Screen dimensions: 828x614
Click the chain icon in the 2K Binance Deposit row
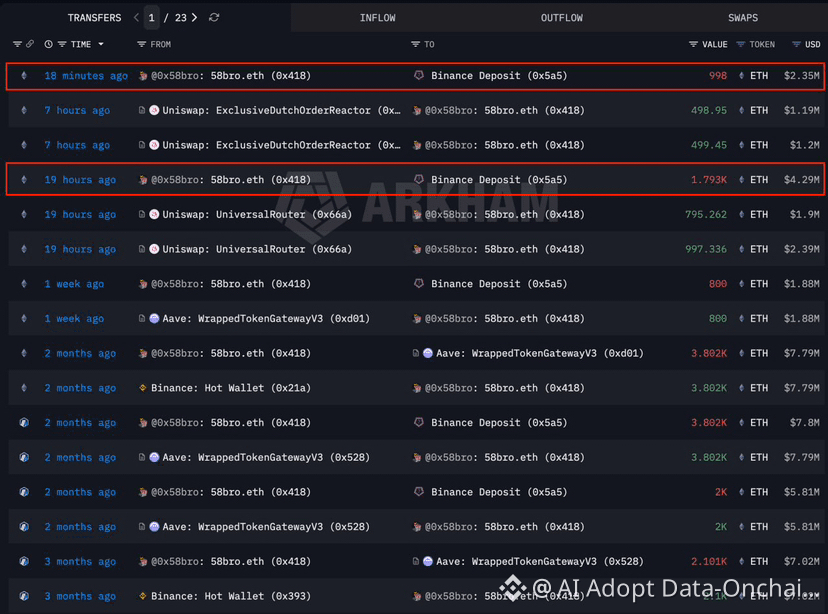tap(24, 493)
